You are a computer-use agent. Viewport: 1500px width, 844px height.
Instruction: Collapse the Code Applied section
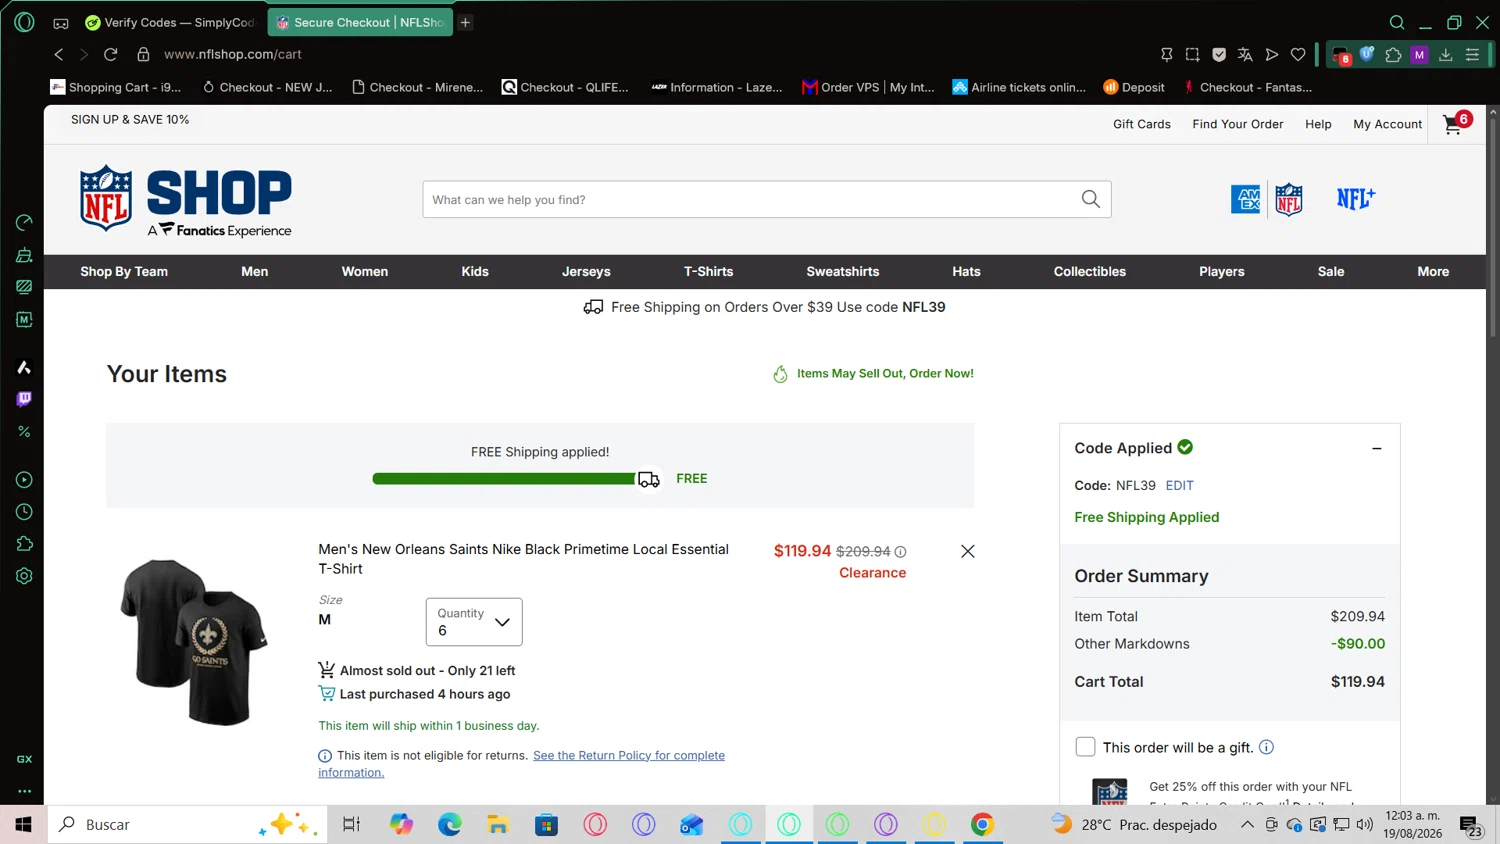pyautogui.click(x=1377, y=449)
